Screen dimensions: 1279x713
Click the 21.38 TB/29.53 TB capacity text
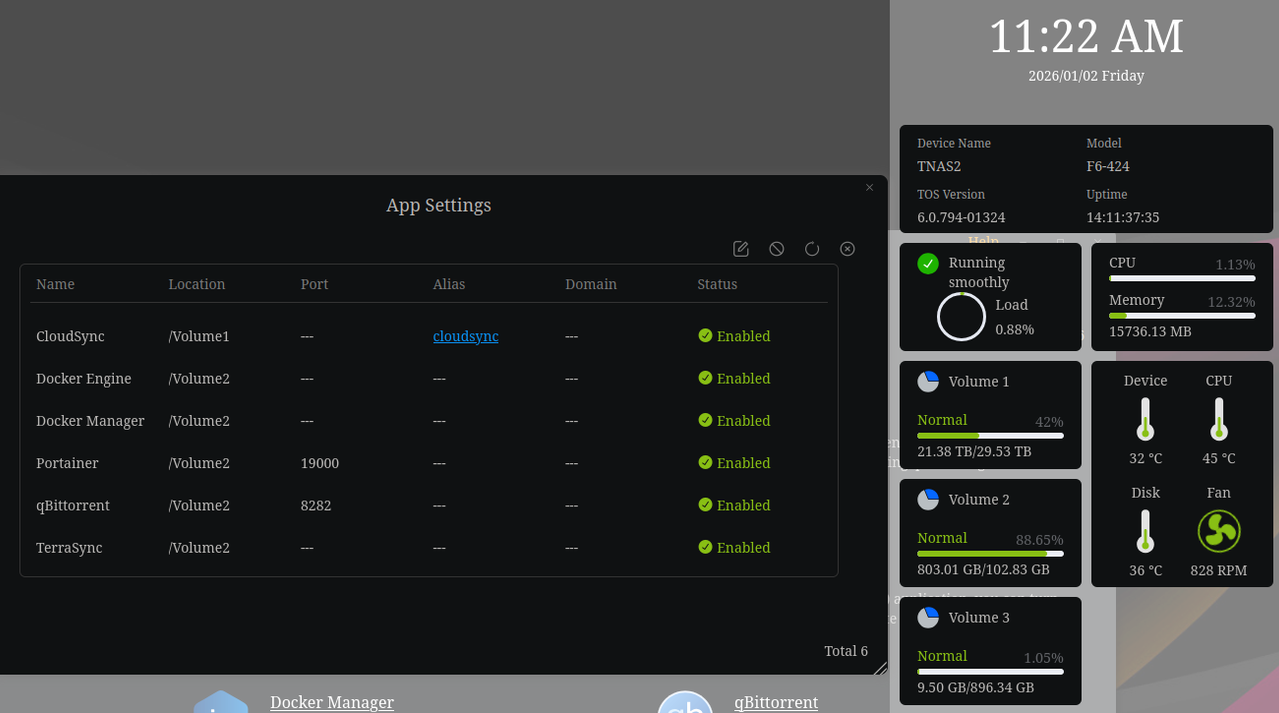pyautogui.click(x=974, y=452)
